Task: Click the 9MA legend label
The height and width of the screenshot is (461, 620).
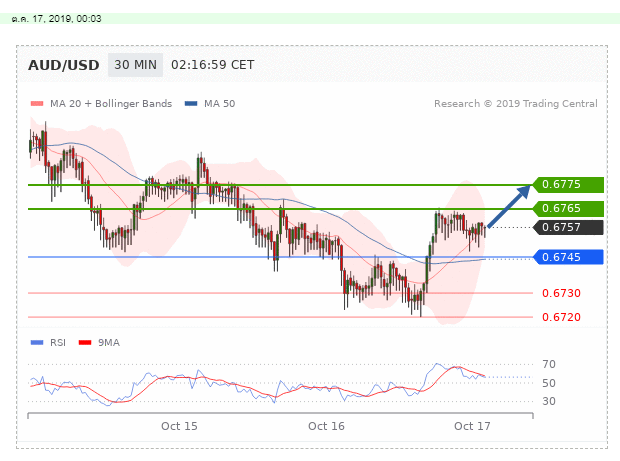Action: pyautogui.click(x=109, y=342)
